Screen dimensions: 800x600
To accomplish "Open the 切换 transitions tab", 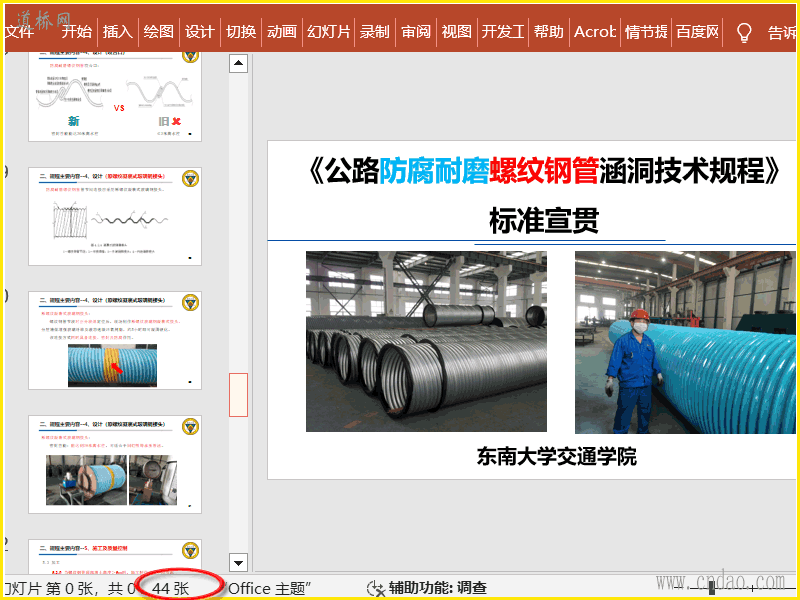I will pos(241,32).
